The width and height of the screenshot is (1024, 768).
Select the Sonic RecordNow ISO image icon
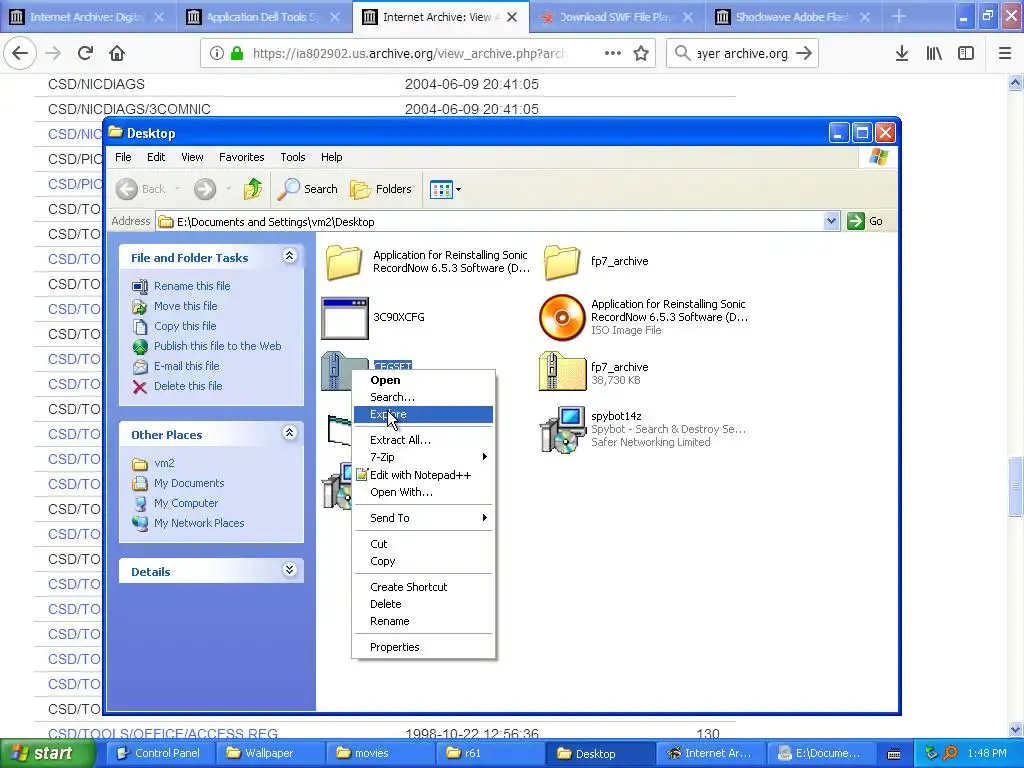click(x=562, y=317)
